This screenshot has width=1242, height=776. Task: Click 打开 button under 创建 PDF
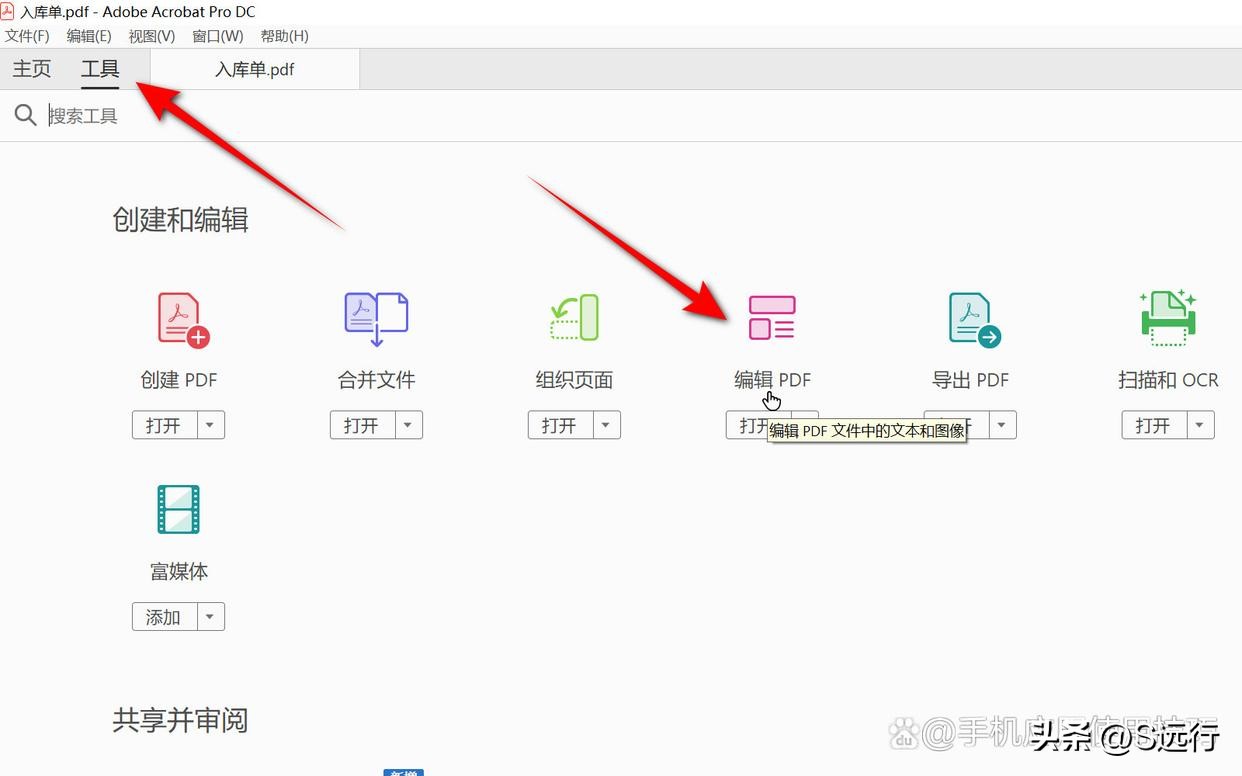(164, 425)
